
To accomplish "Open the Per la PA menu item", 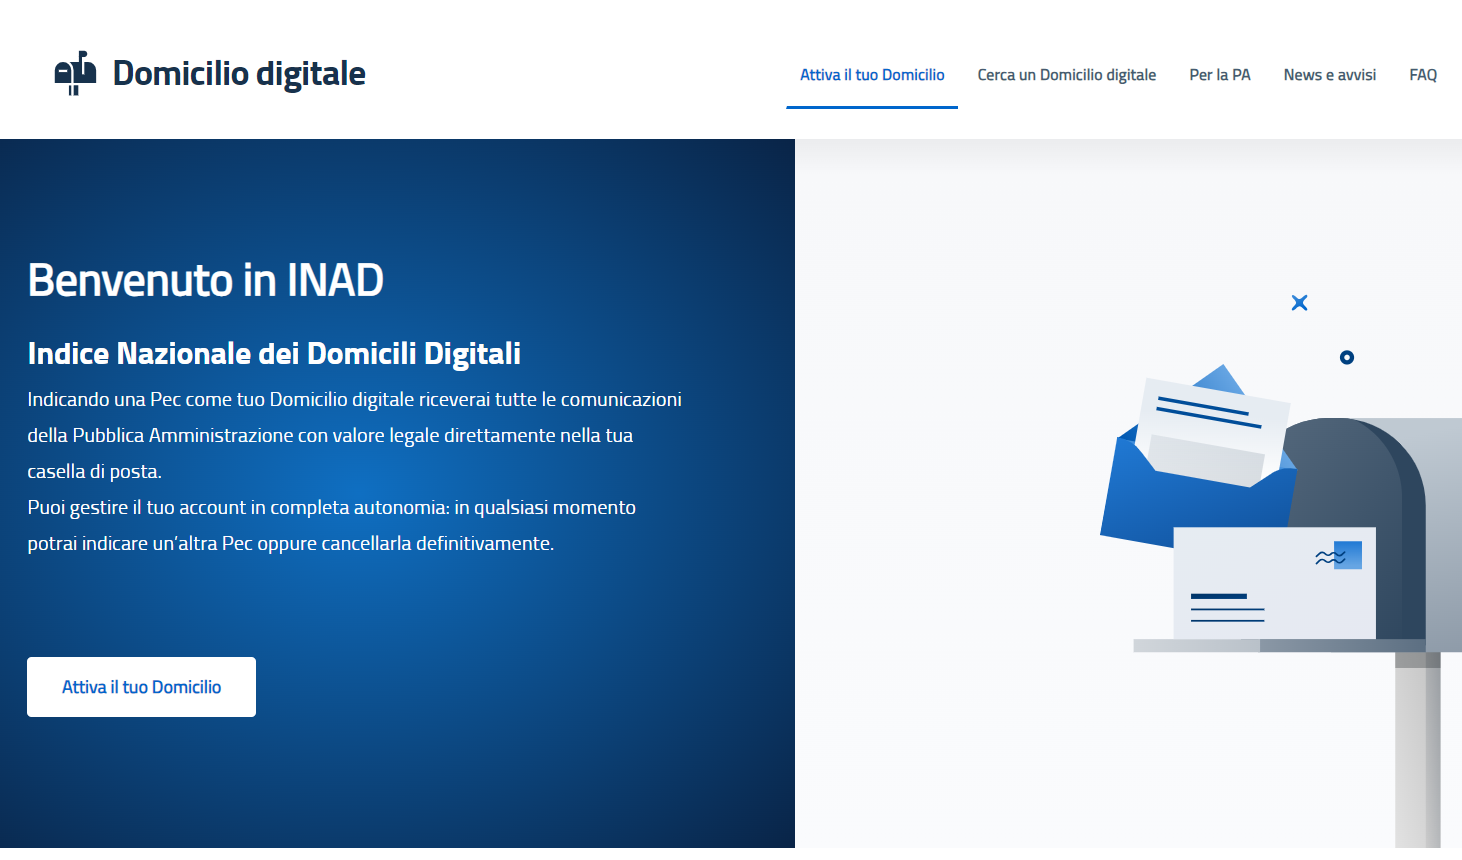I will click(1220, 75).
